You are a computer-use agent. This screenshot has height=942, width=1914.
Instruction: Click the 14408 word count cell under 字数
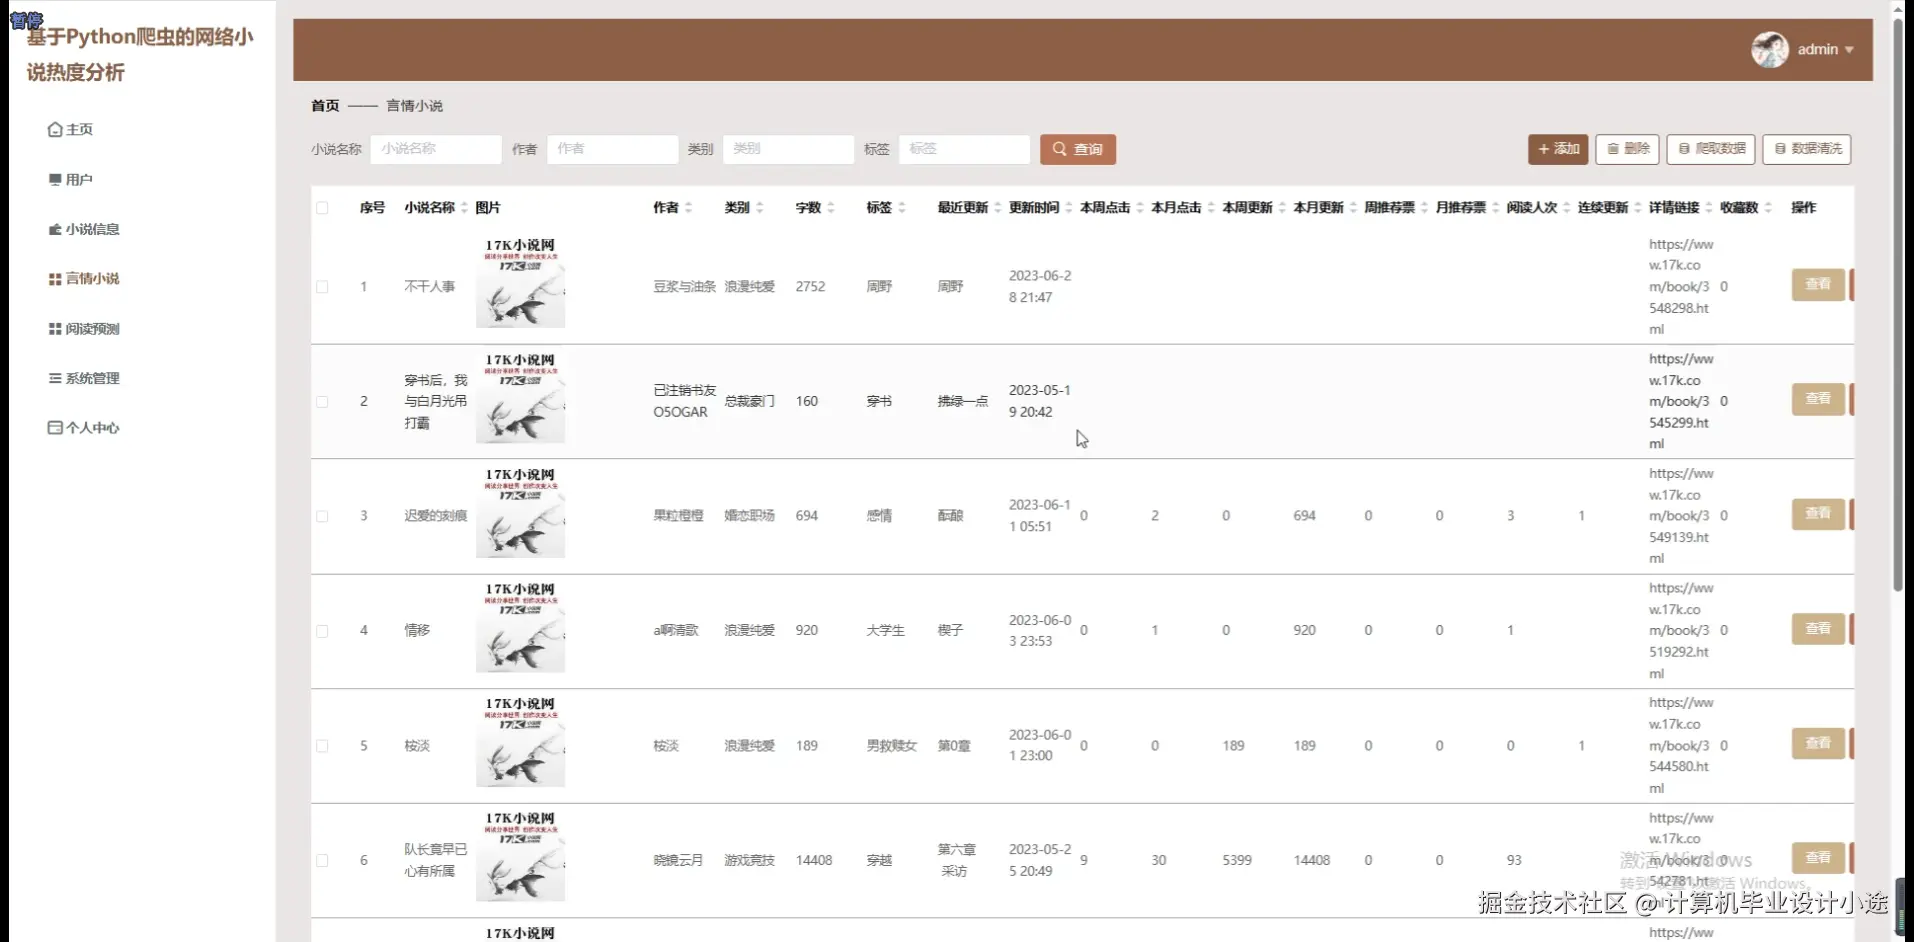coord(814,860)
